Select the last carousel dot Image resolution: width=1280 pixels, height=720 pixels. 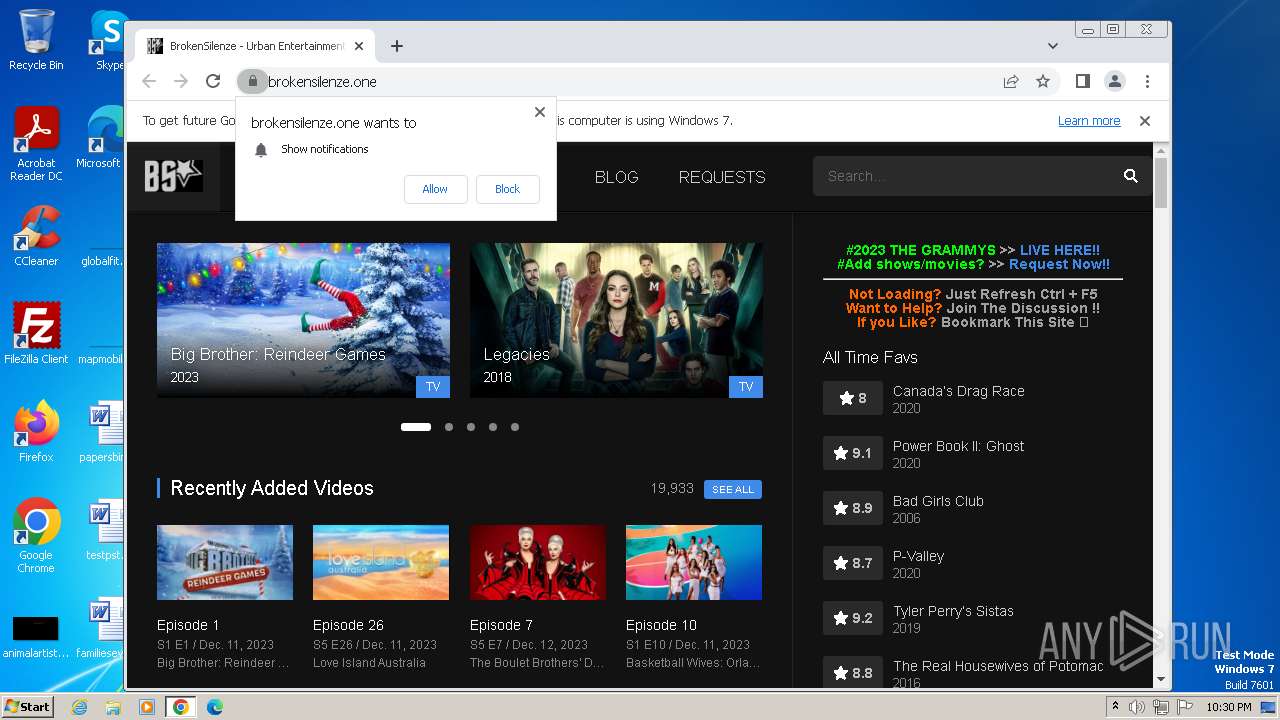(515, 427)
